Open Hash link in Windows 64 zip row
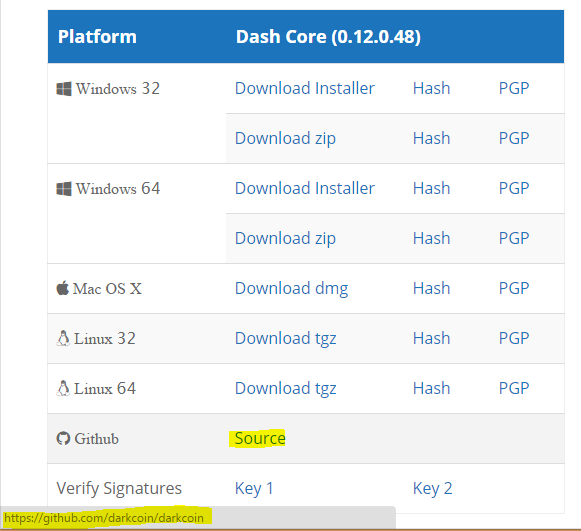 [431, 239]
